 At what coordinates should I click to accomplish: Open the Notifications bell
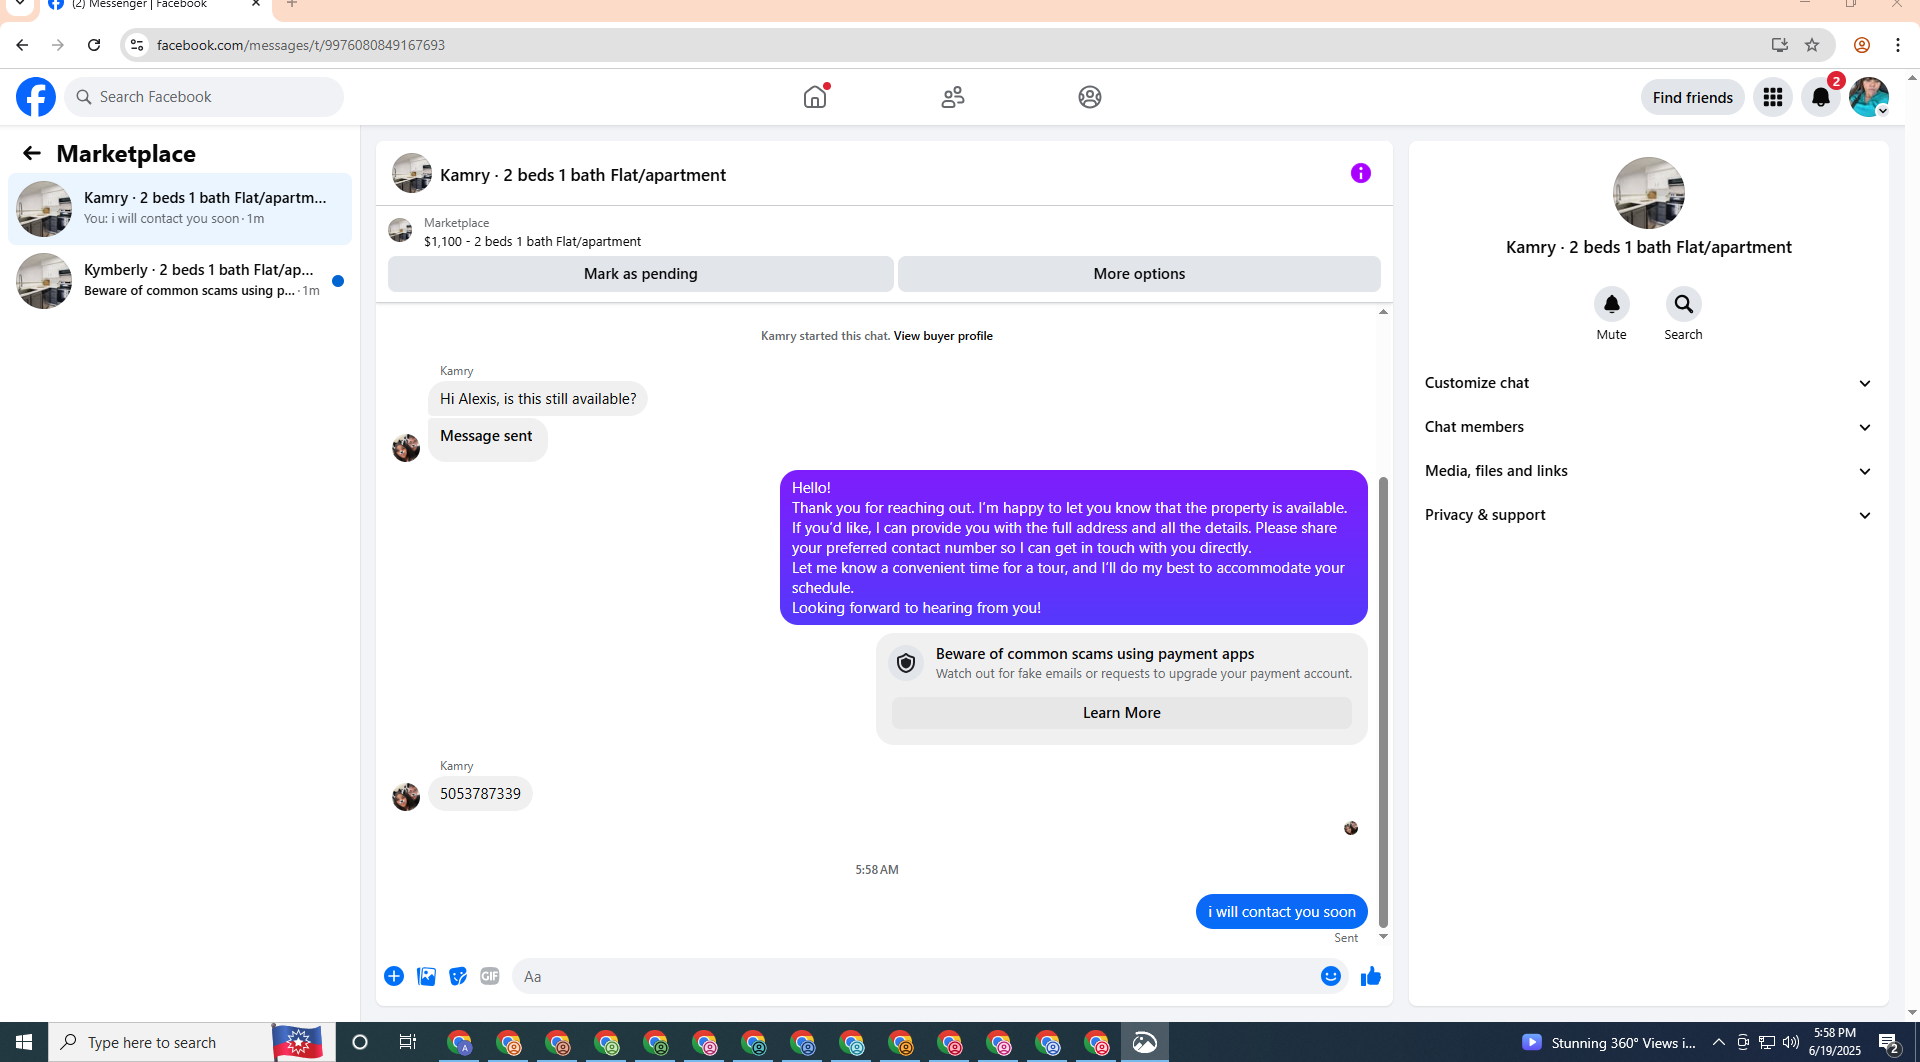1821,97
